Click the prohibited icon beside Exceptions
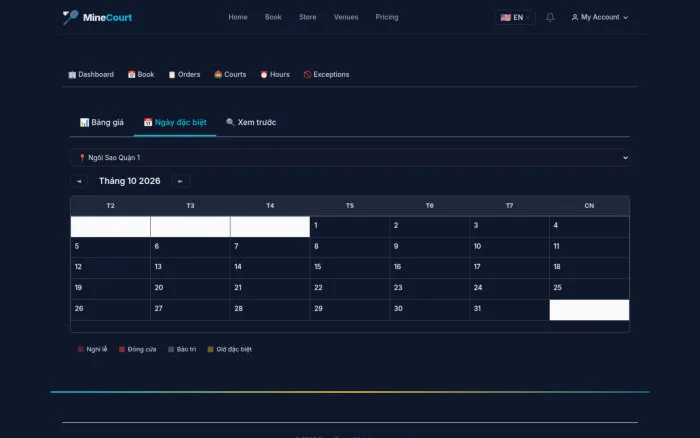The width and height of the screenshot is (700, 438). click(x=307, y=75)
